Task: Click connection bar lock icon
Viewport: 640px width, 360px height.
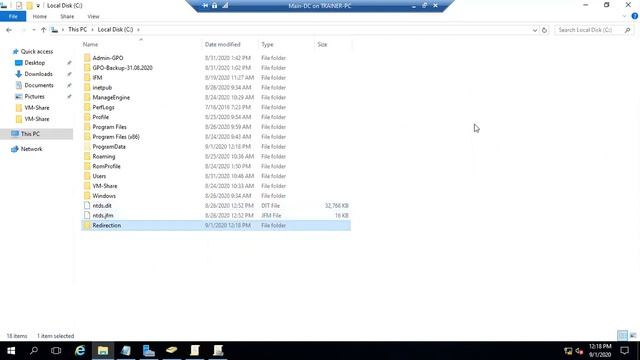Action: coord(214,6)
